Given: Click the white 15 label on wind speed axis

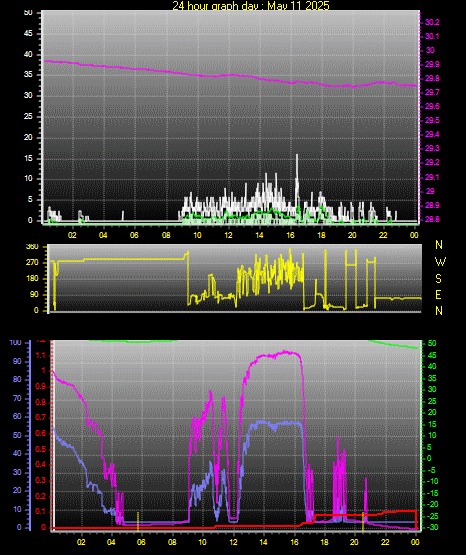Looking at the screenshot, I should 28,158.
